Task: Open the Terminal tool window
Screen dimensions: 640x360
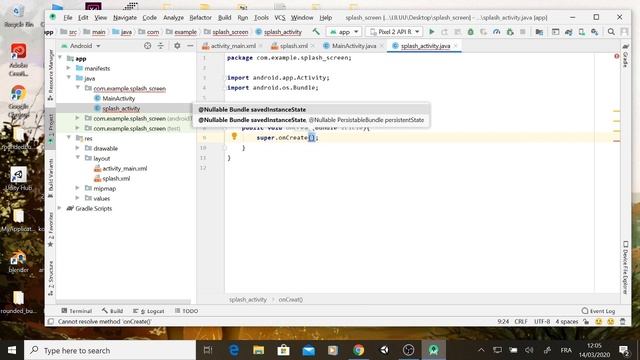Action: click(76, 311)
